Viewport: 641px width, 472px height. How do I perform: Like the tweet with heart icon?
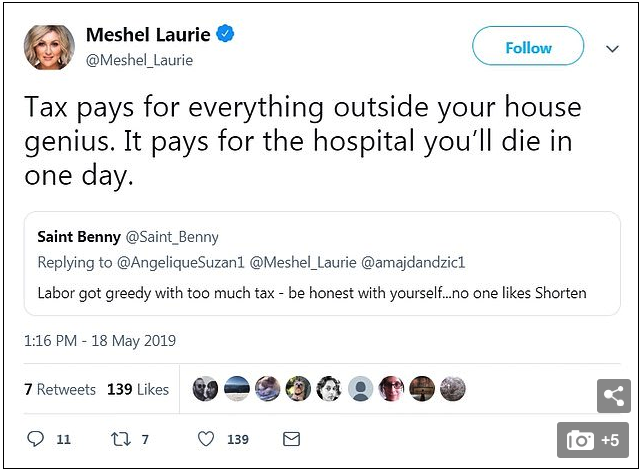coord(206,439)
